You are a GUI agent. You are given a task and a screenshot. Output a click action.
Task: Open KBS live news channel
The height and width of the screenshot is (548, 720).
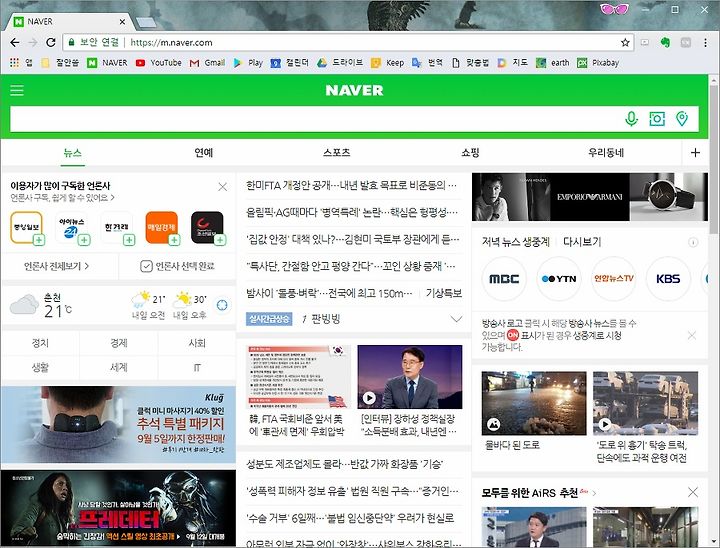(668, 278)
